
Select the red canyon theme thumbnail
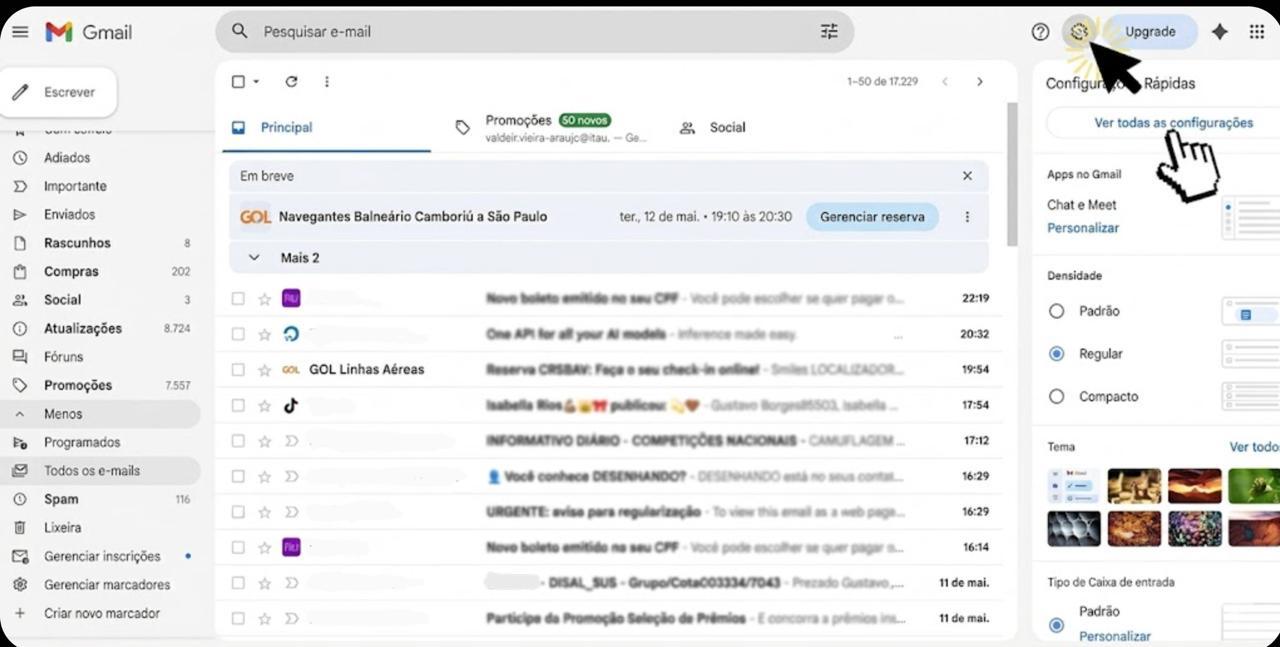(1195, 486)
